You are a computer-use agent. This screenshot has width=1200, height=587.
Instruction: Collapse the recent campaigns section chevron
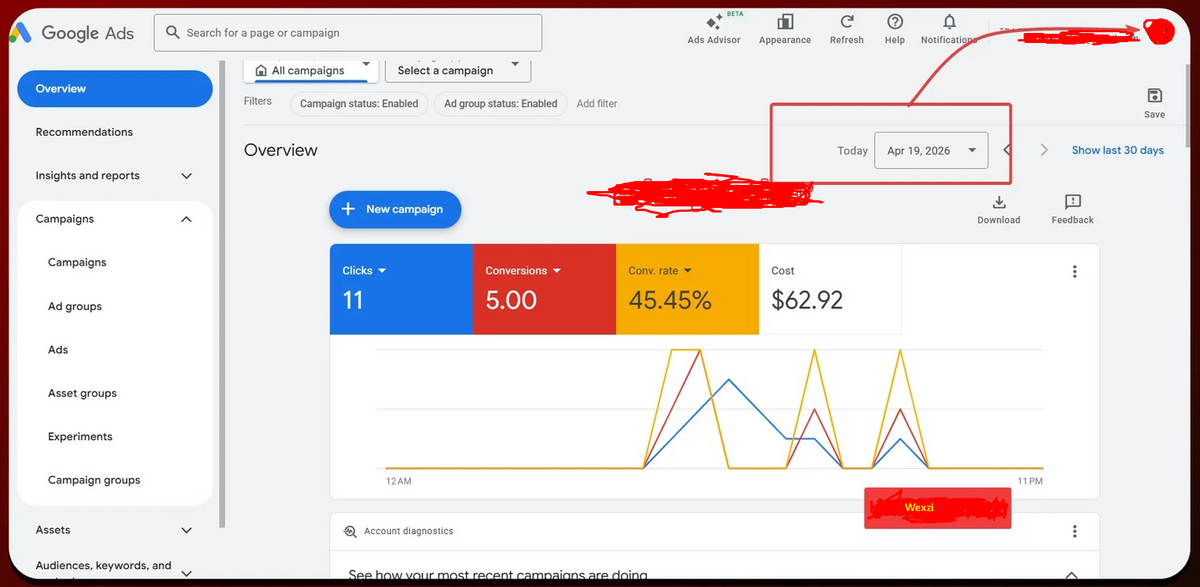pos(1071,575)
